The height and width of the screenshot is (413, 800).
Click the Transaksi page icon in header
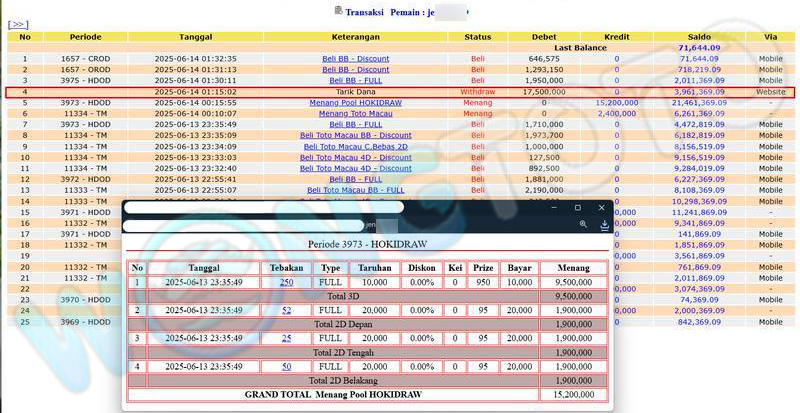[x=338, y=11]
